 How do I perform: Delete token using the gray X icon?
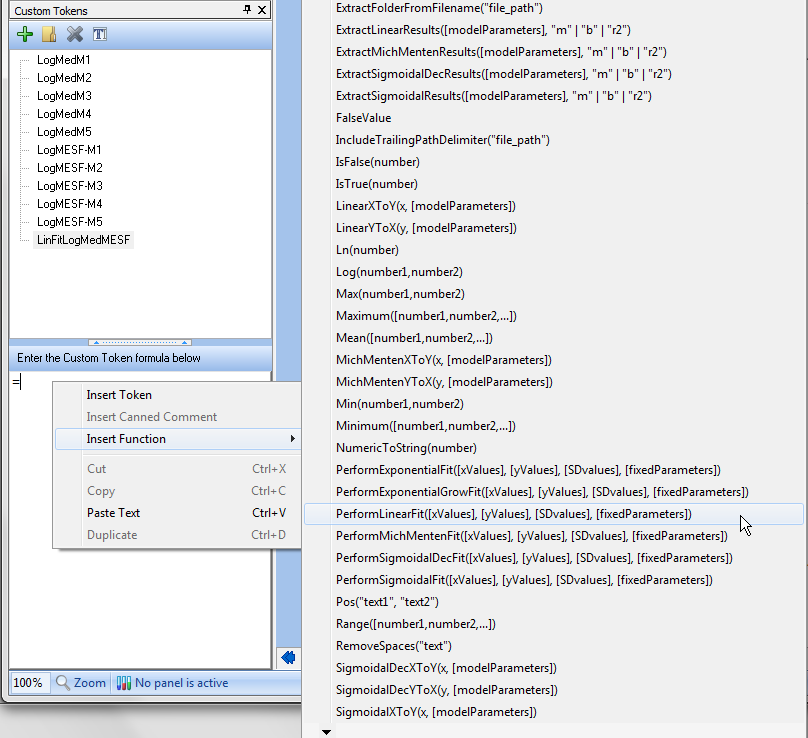click(75, 35)
